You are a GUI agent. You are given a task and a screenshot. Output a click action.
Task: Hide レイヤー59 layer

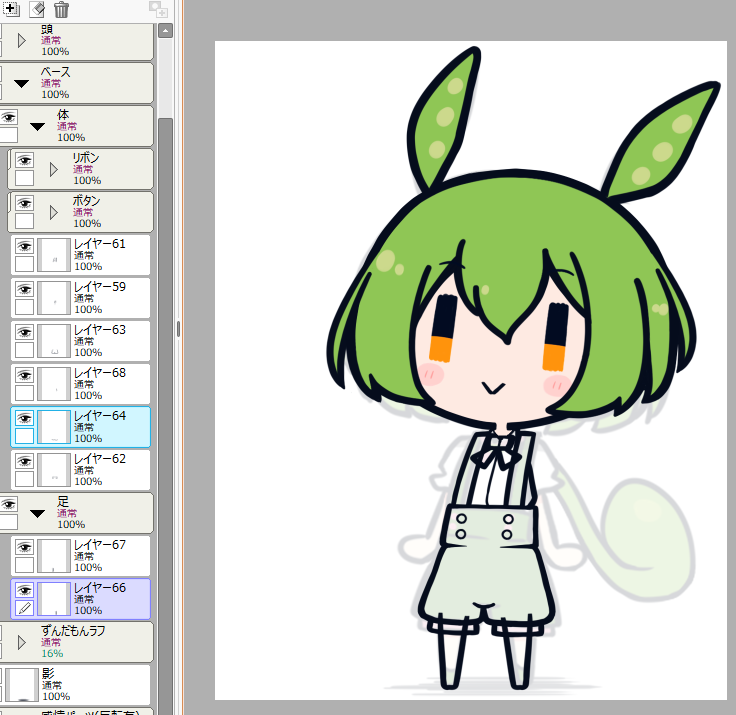pyautogui.click(x=24, y=289)
